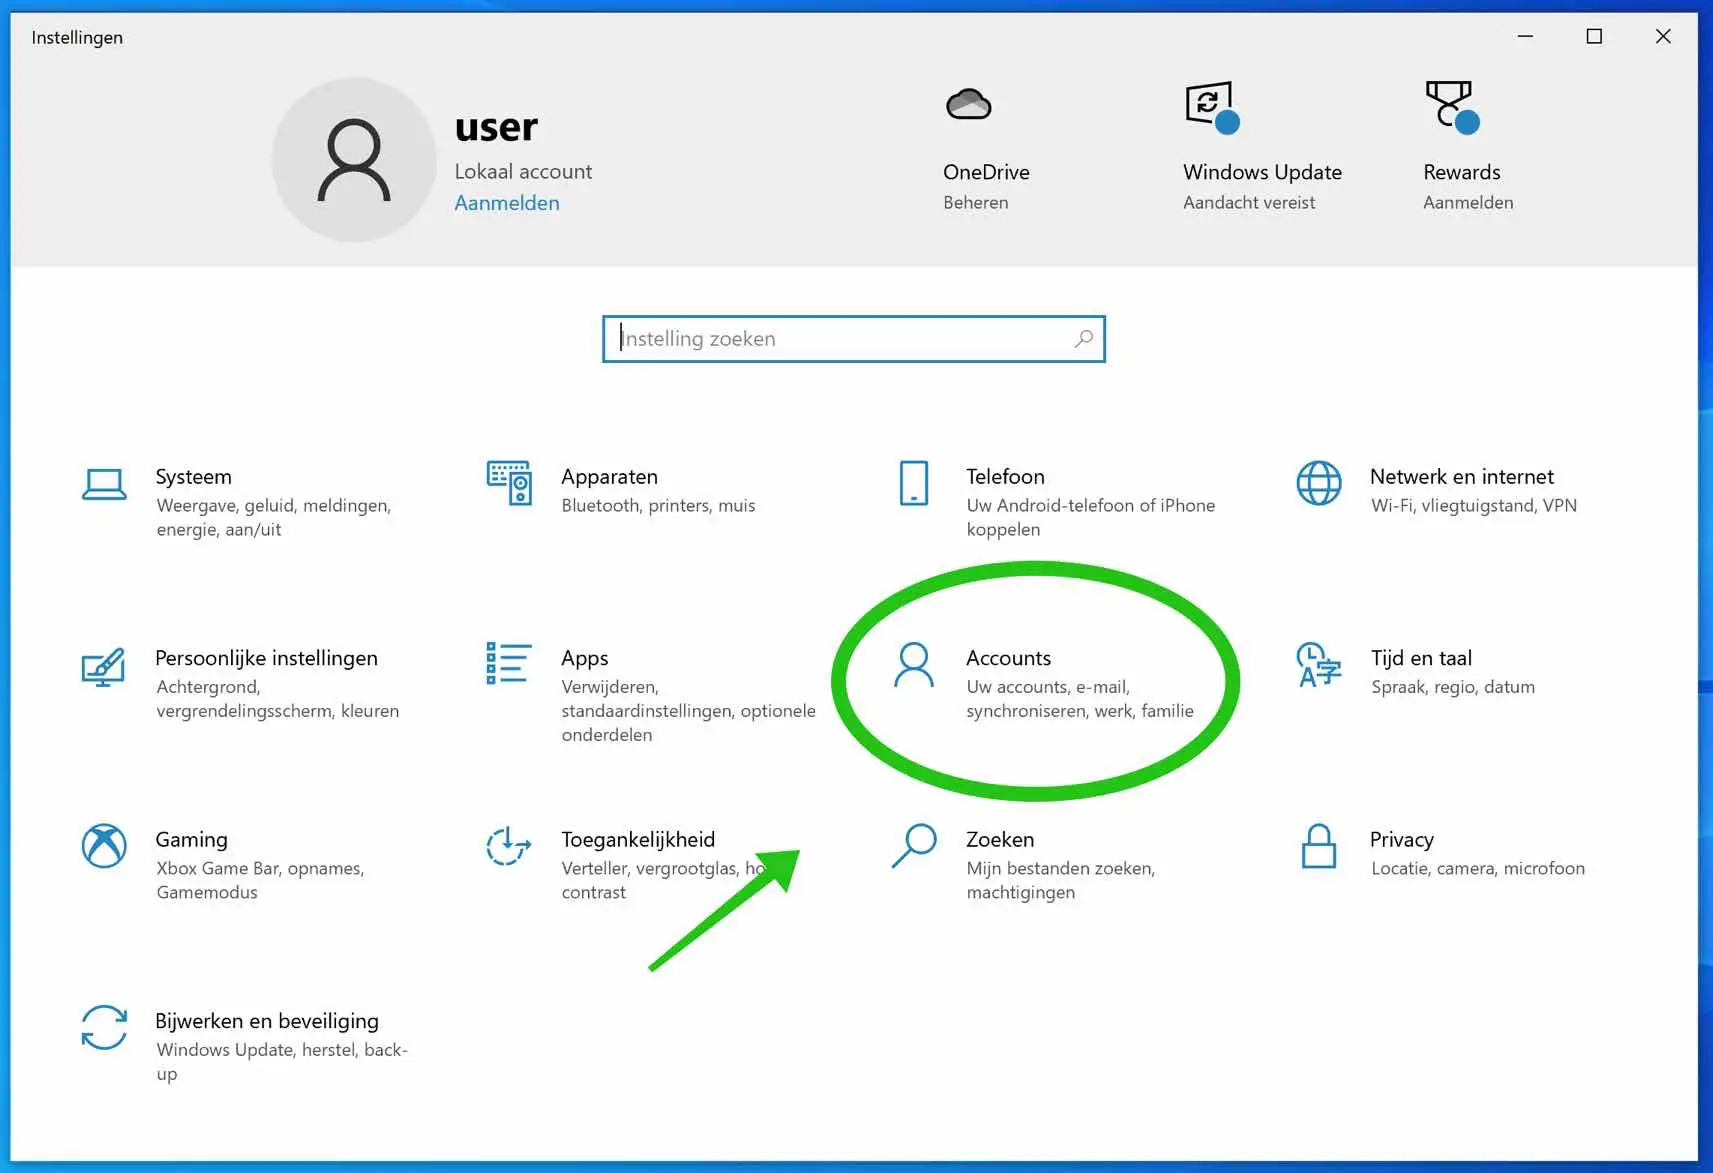Screen dimensions: 1713x1173
Task: Open the Gaming Xbox icon
Action: [x=104, y=846]
